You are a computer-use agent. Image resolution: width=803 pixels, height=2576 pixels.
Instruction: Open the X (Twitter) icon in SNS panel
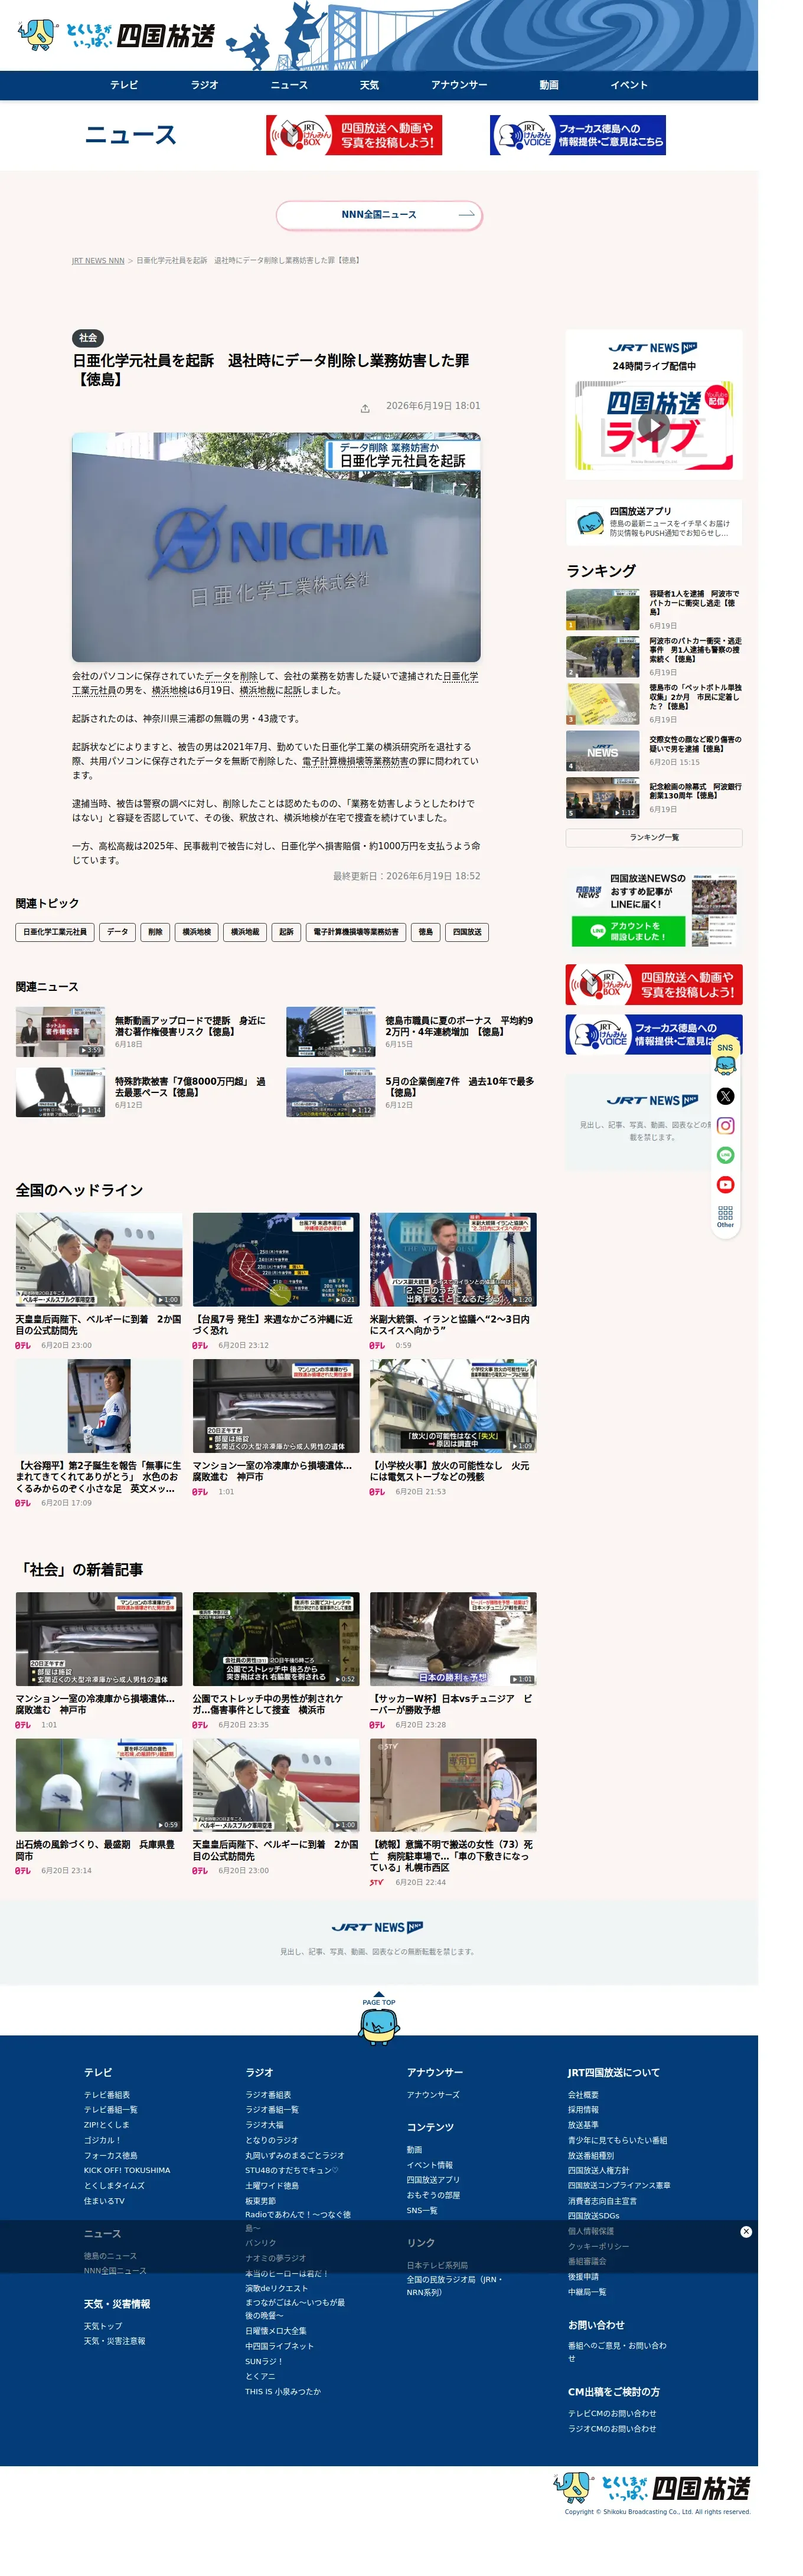click(x=725, y=1096)
